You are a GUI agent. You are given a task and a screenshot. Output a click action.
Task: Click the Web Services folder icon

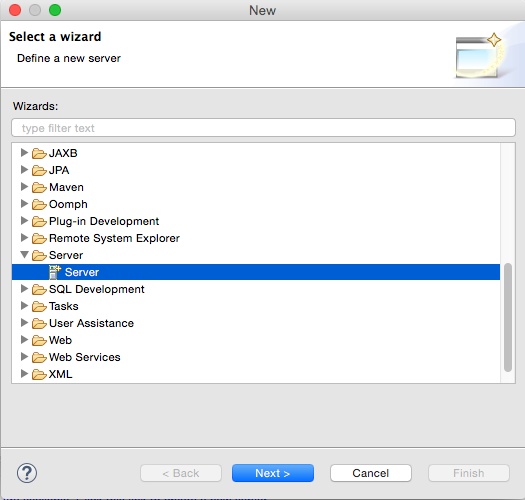coord(39,357)
